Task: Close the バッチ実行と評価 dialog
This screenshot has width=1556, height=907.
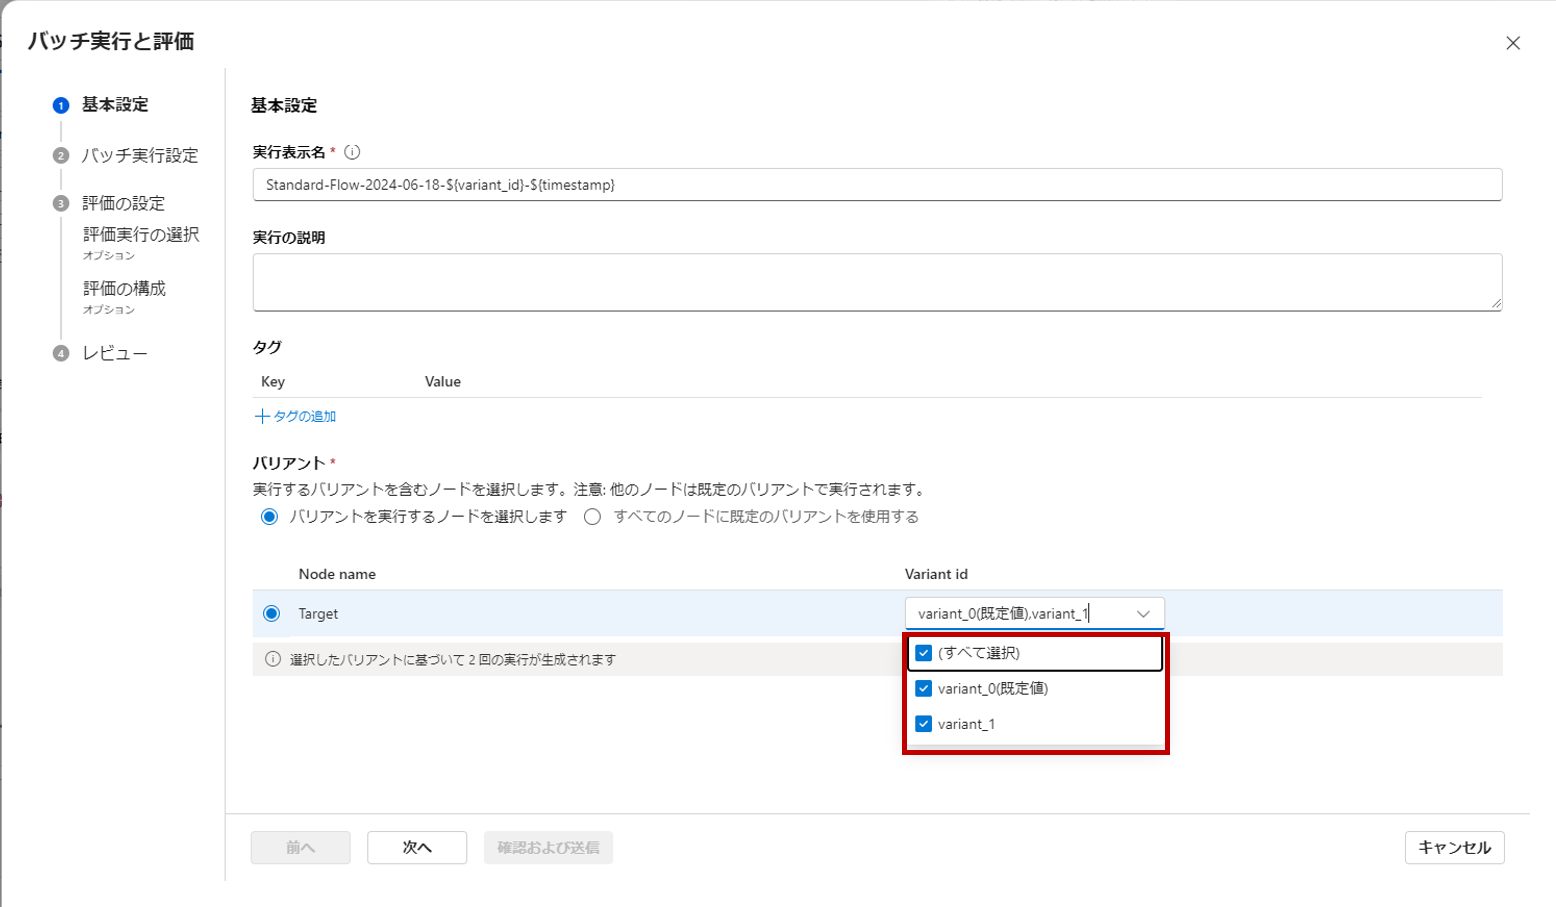Action: pyautogui.click(x=1512, y=43)
